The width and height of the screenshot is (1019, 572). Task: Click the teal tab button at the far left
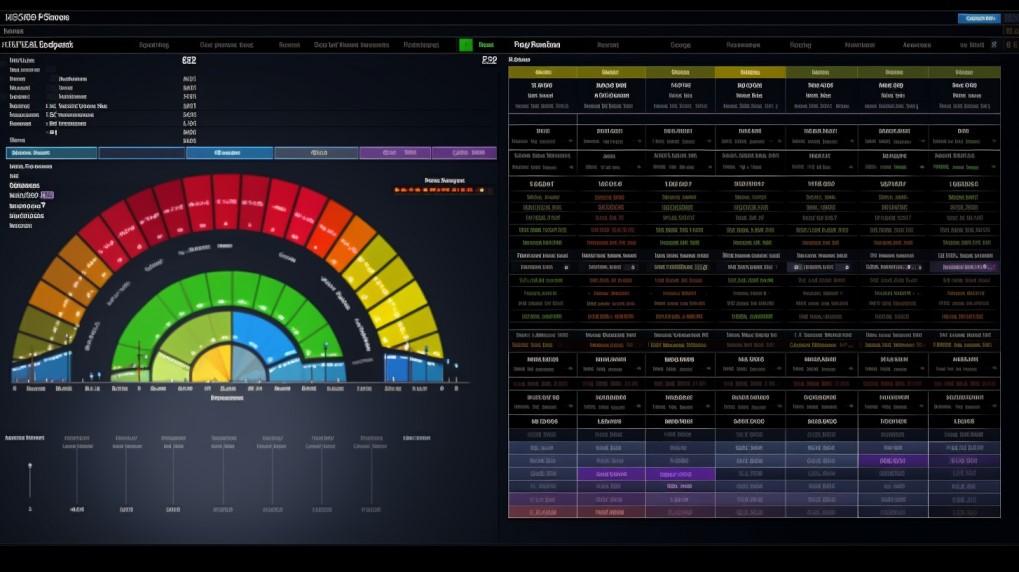click(52, 153)
